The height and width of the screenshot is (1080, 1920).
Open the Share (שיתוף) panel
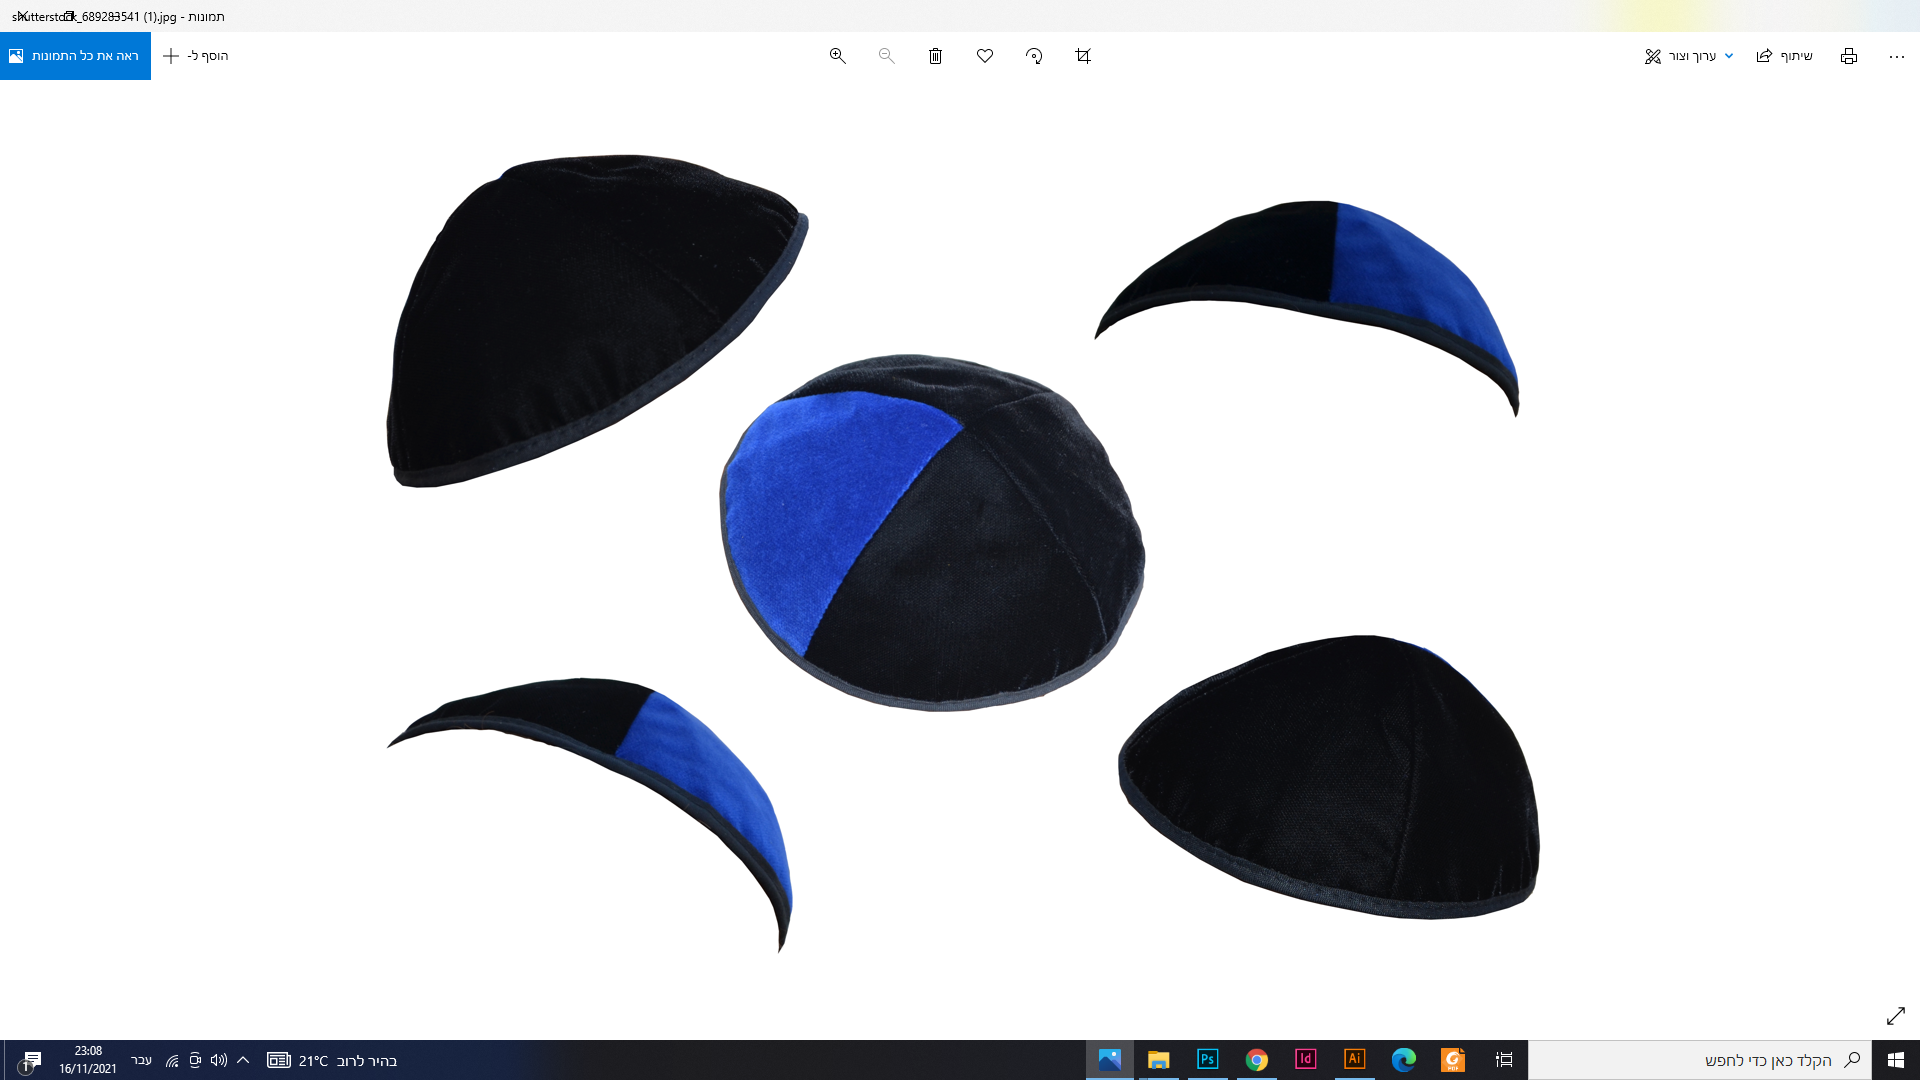[1784, 56]
